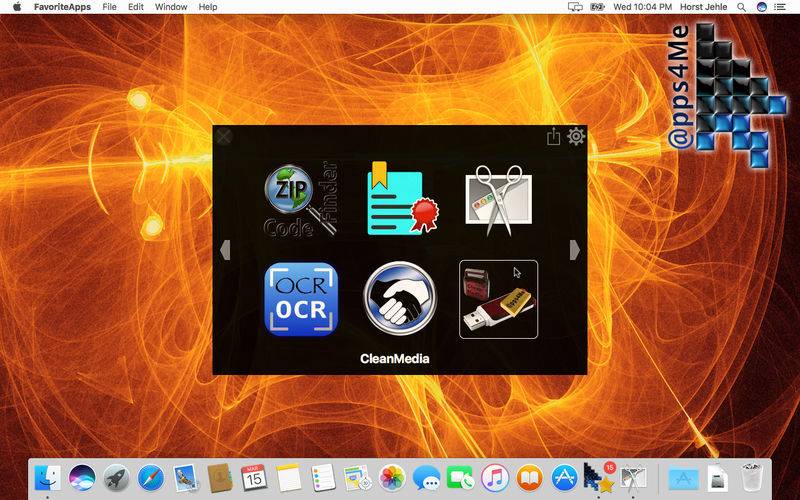Go to next page with right arrow

tap(574, 249)
